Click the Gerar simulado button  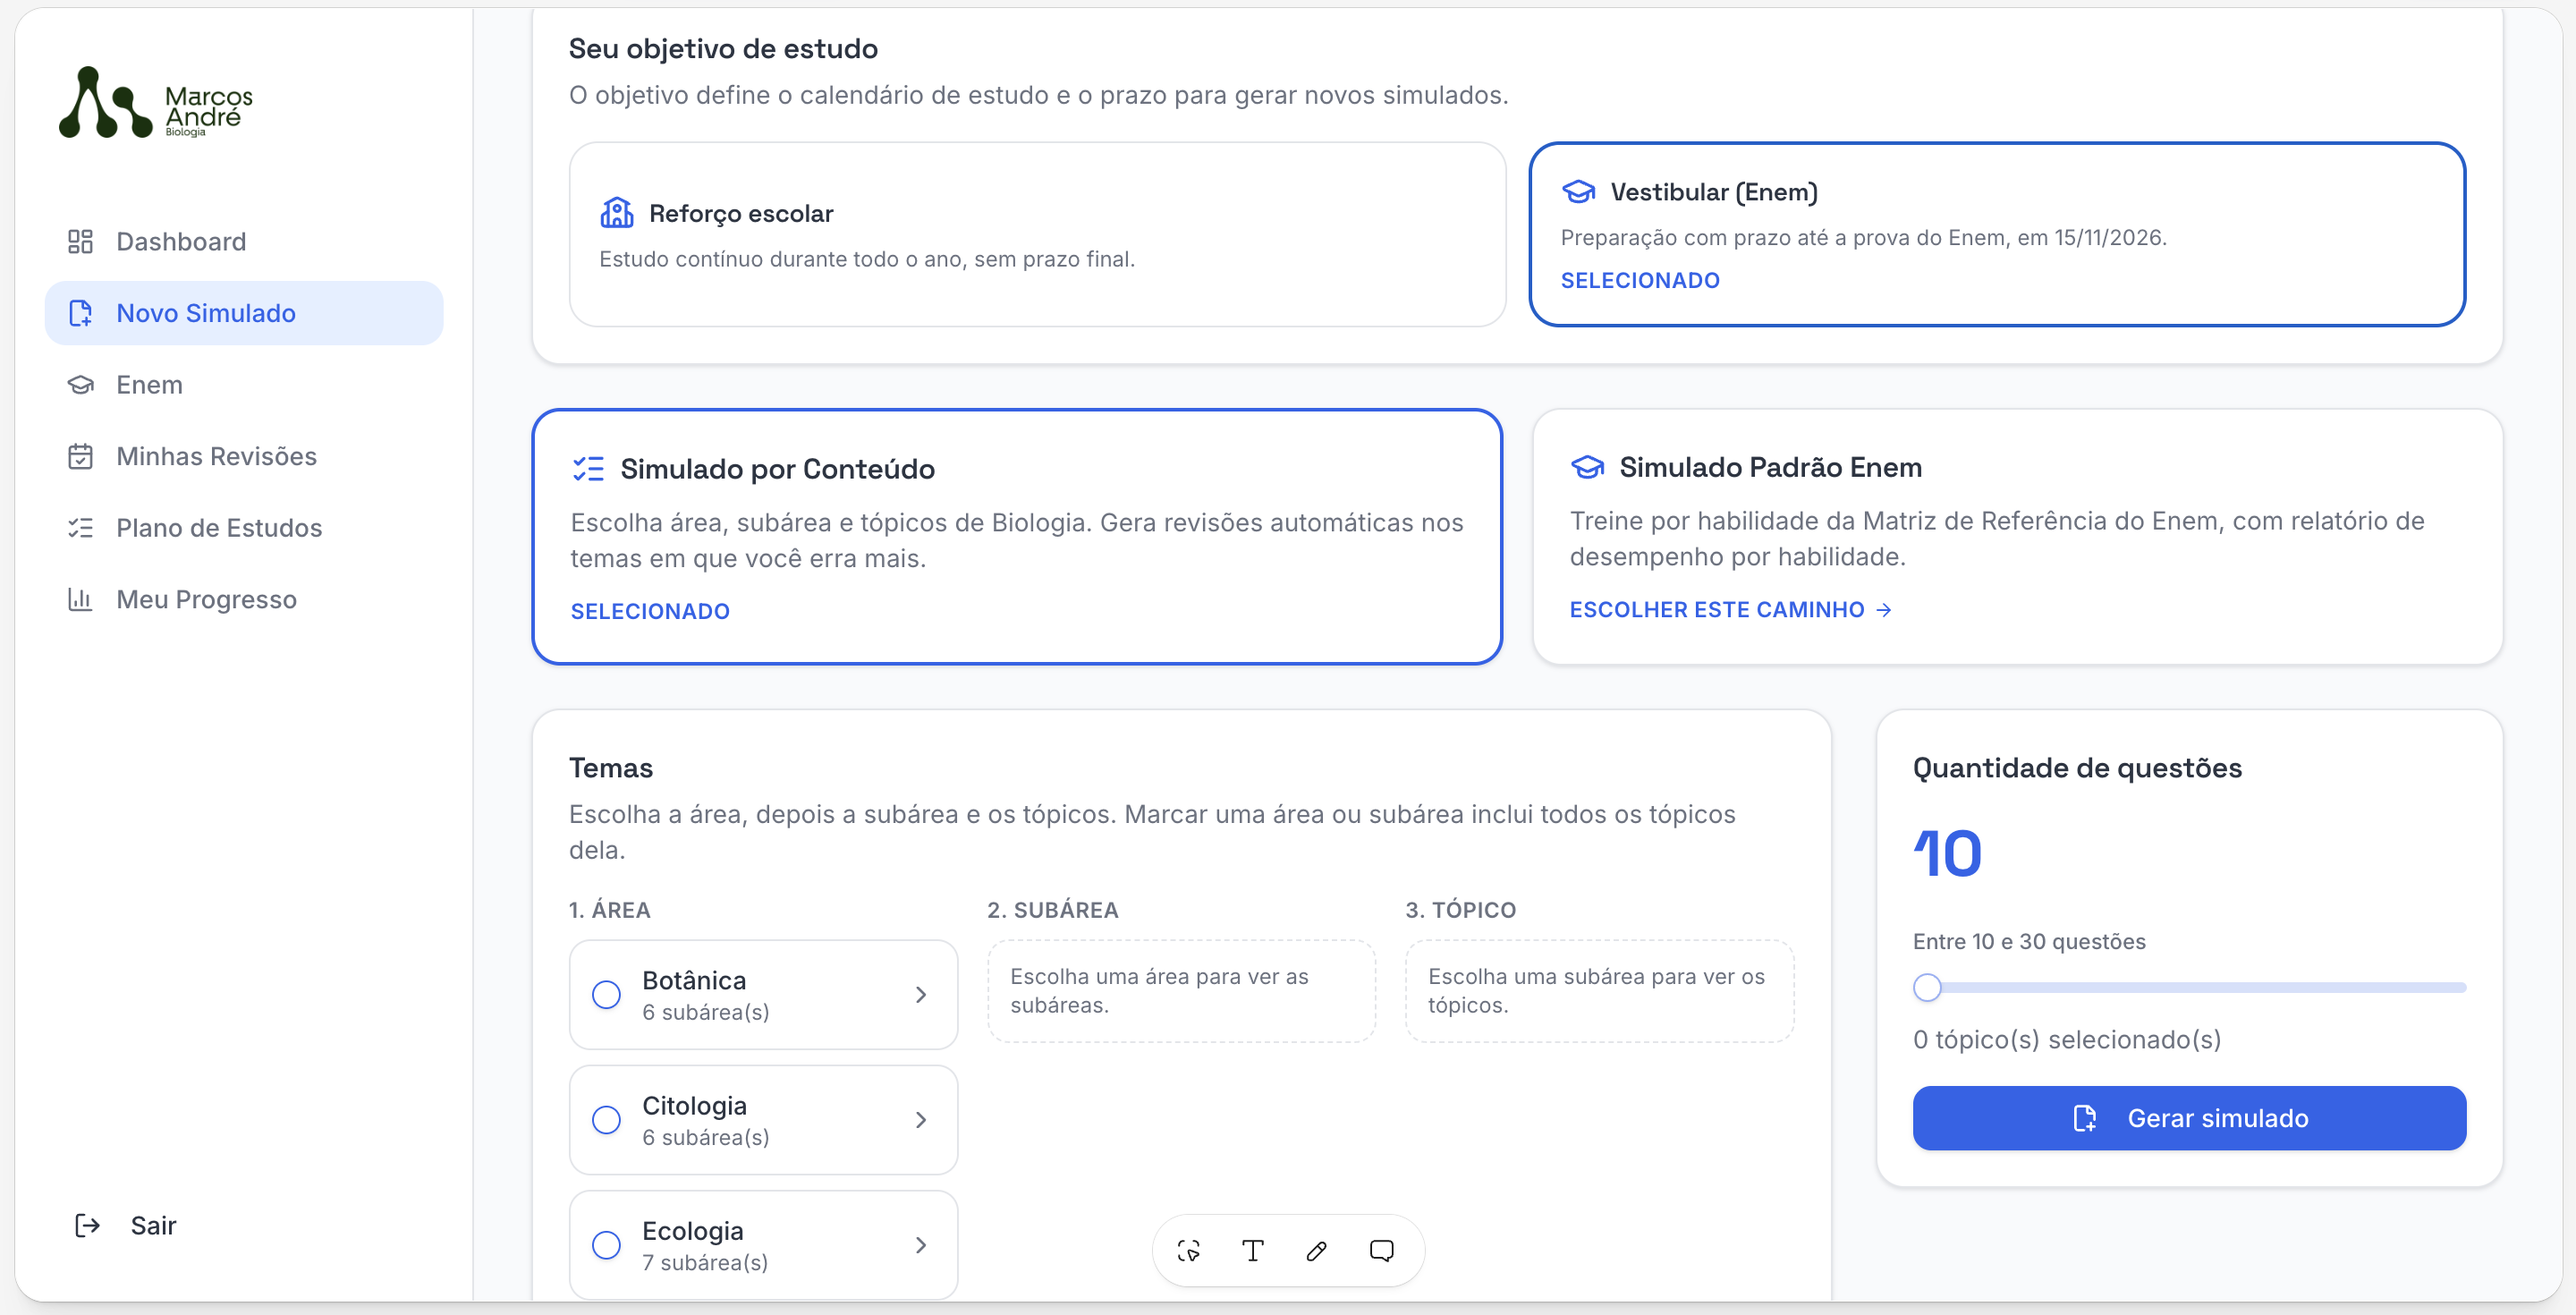(2189, 1117)
